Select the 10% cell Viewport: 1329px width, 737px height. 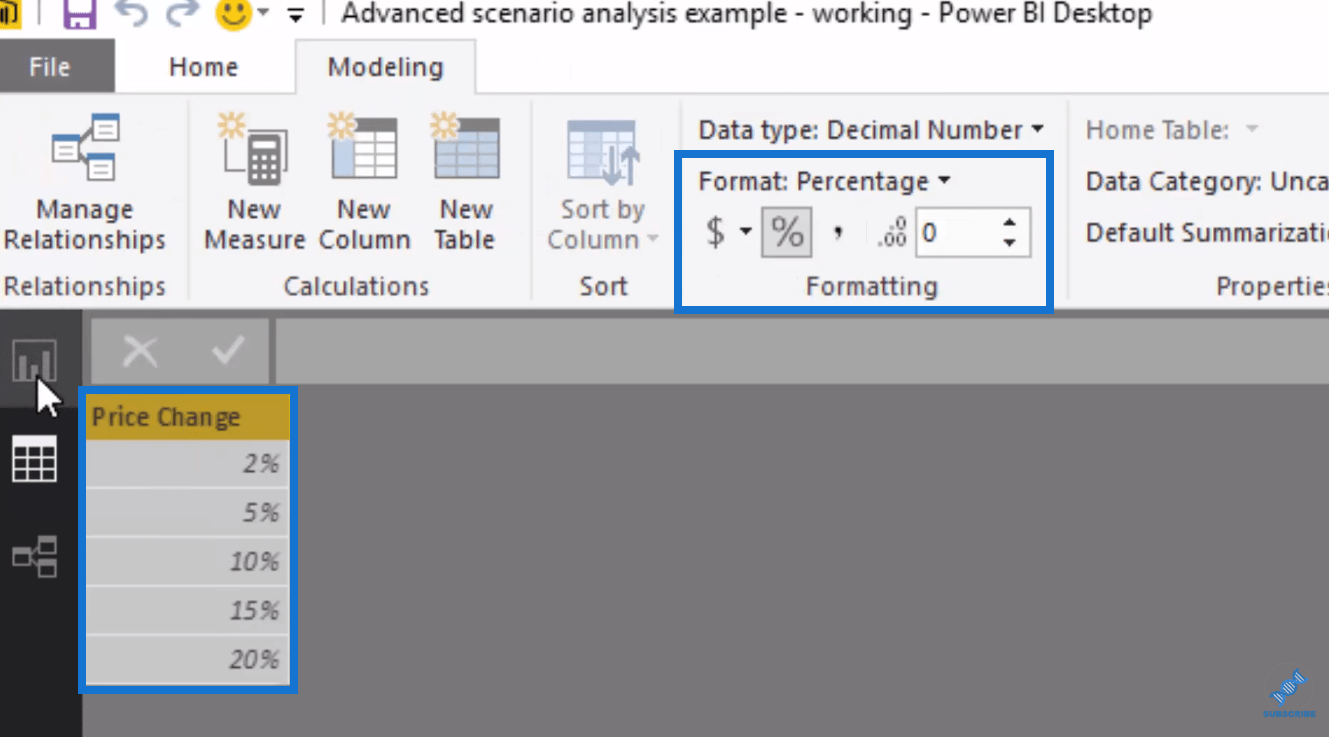188,562
